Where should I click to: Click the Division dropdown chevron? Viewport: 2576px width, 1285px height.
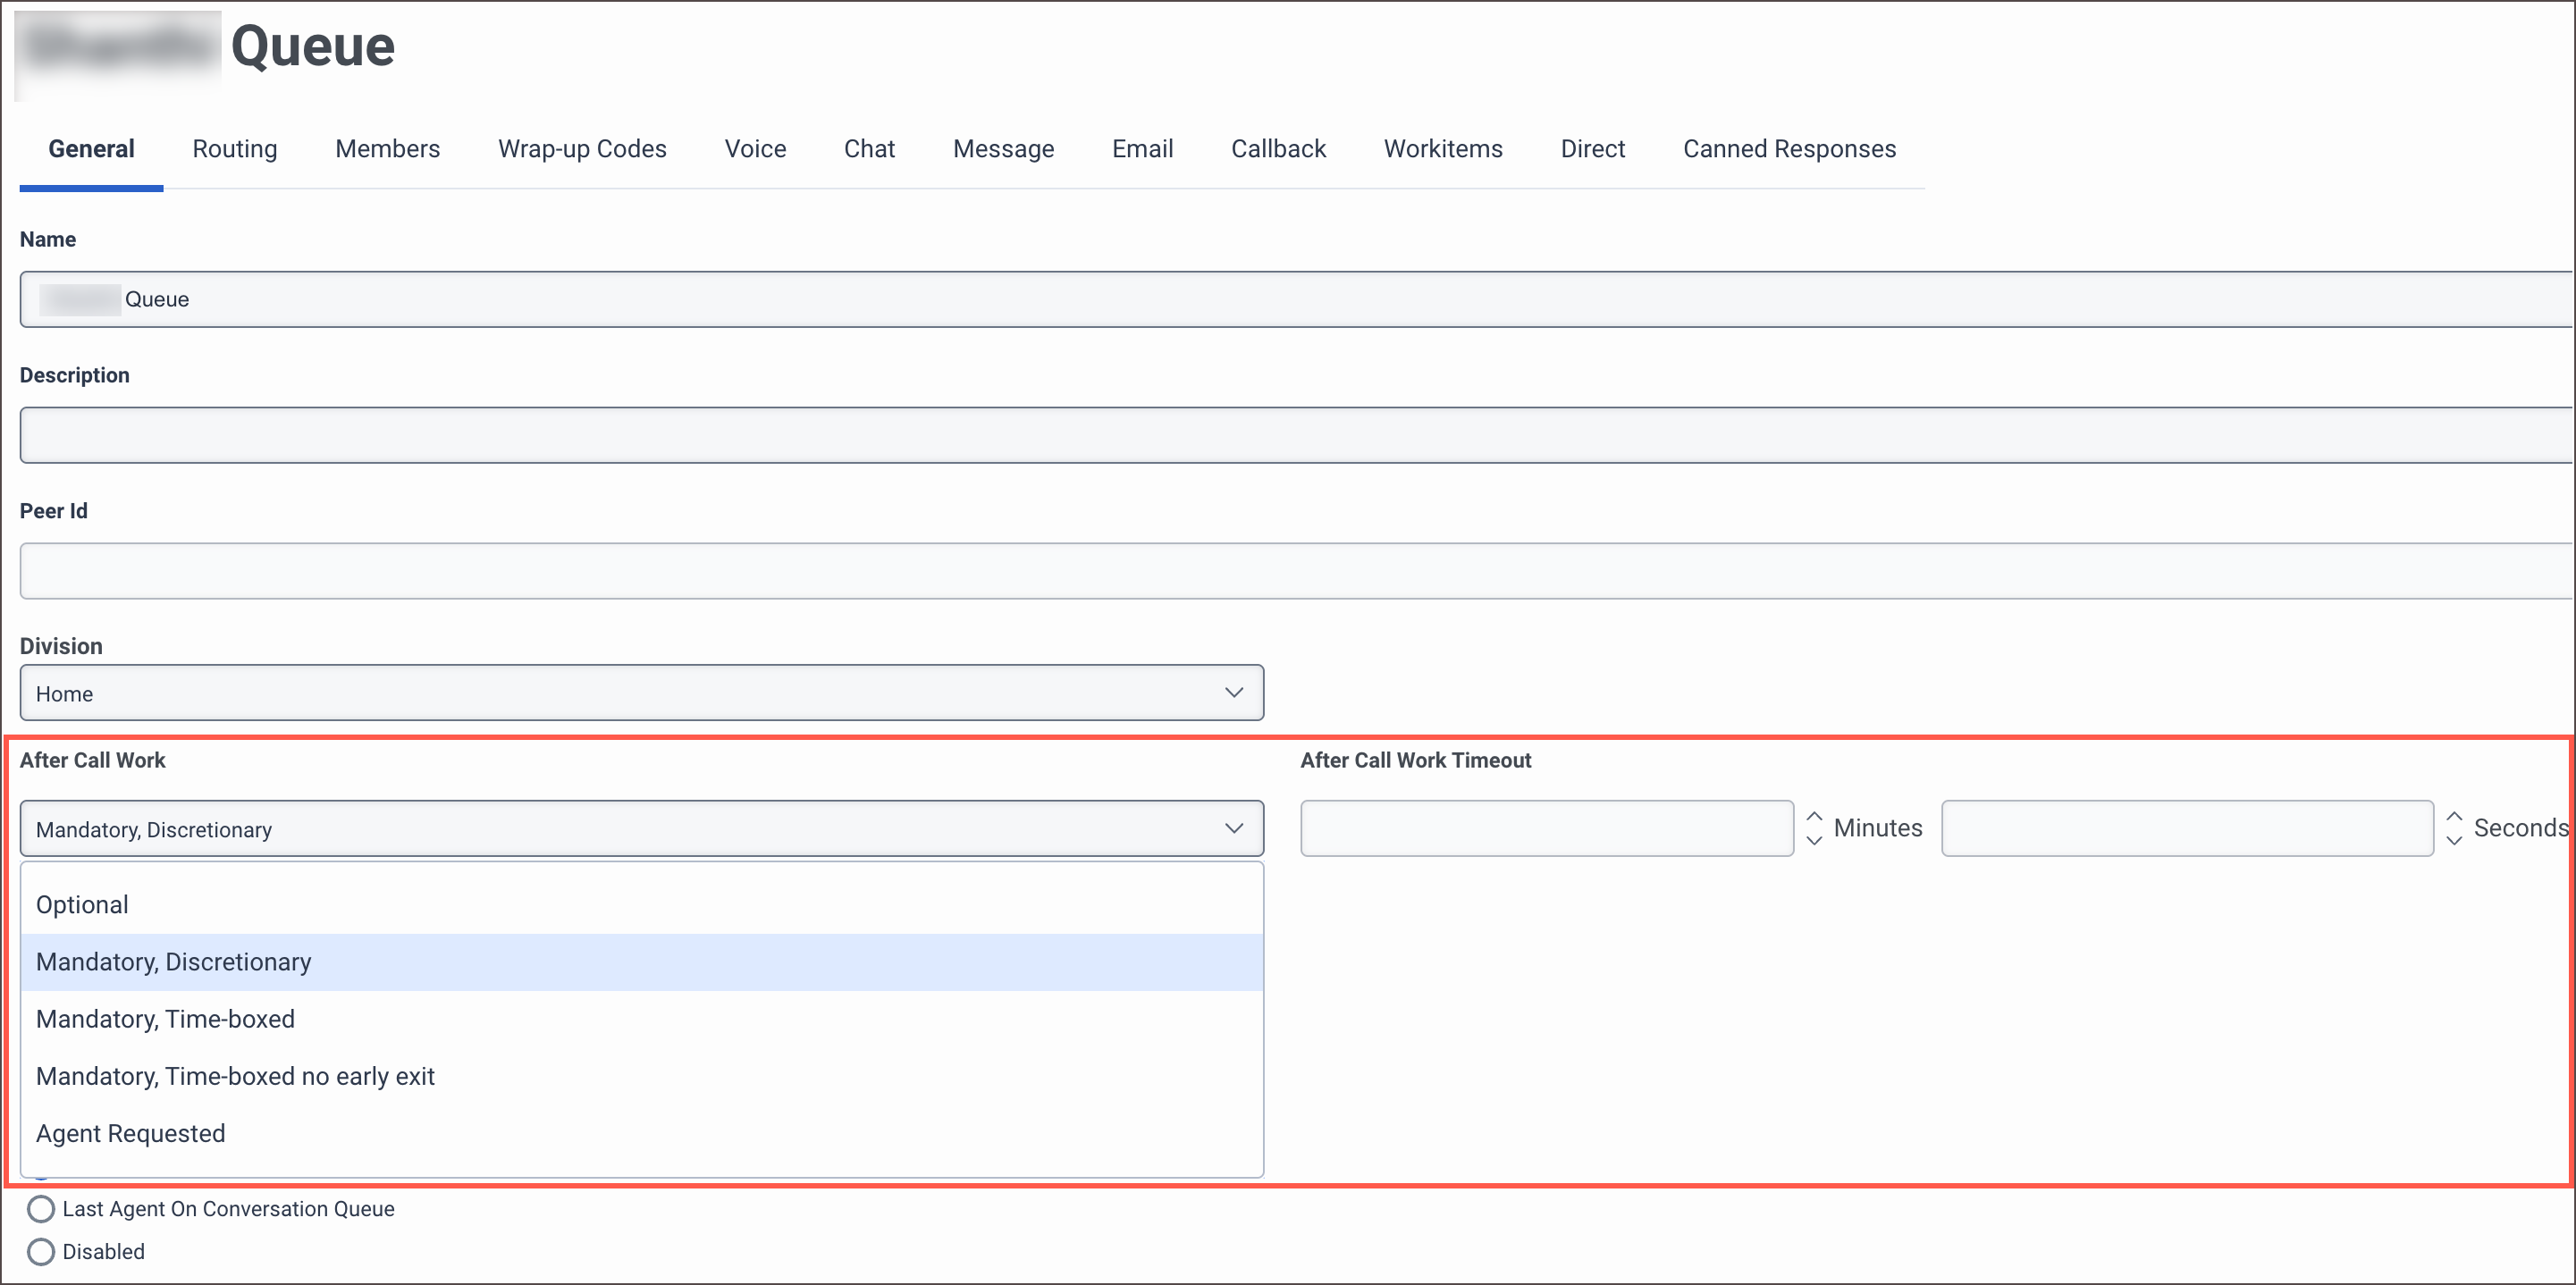coord(1234,693)
